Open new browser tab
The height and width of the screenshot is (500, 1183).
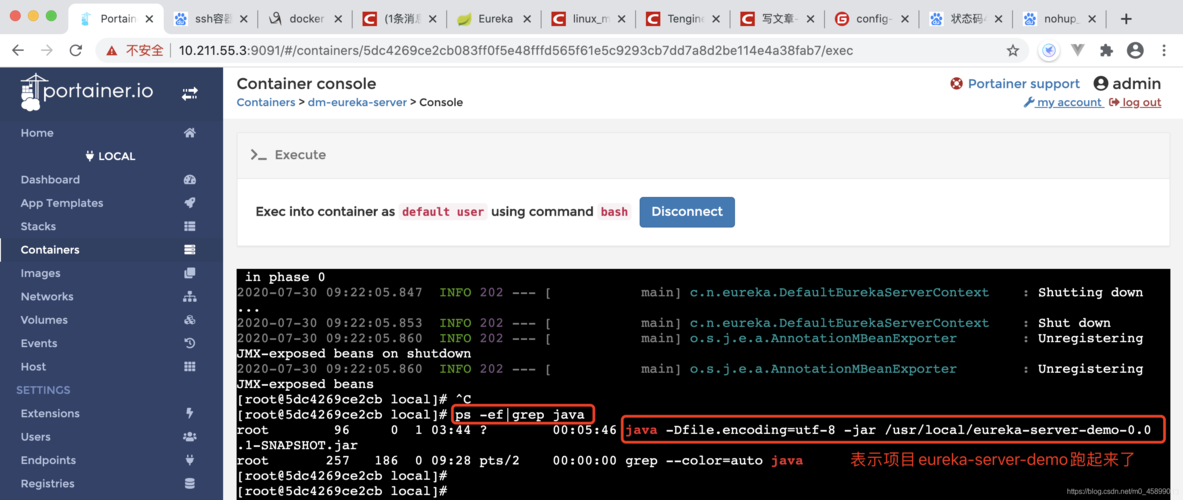(x=1126, y=19)
